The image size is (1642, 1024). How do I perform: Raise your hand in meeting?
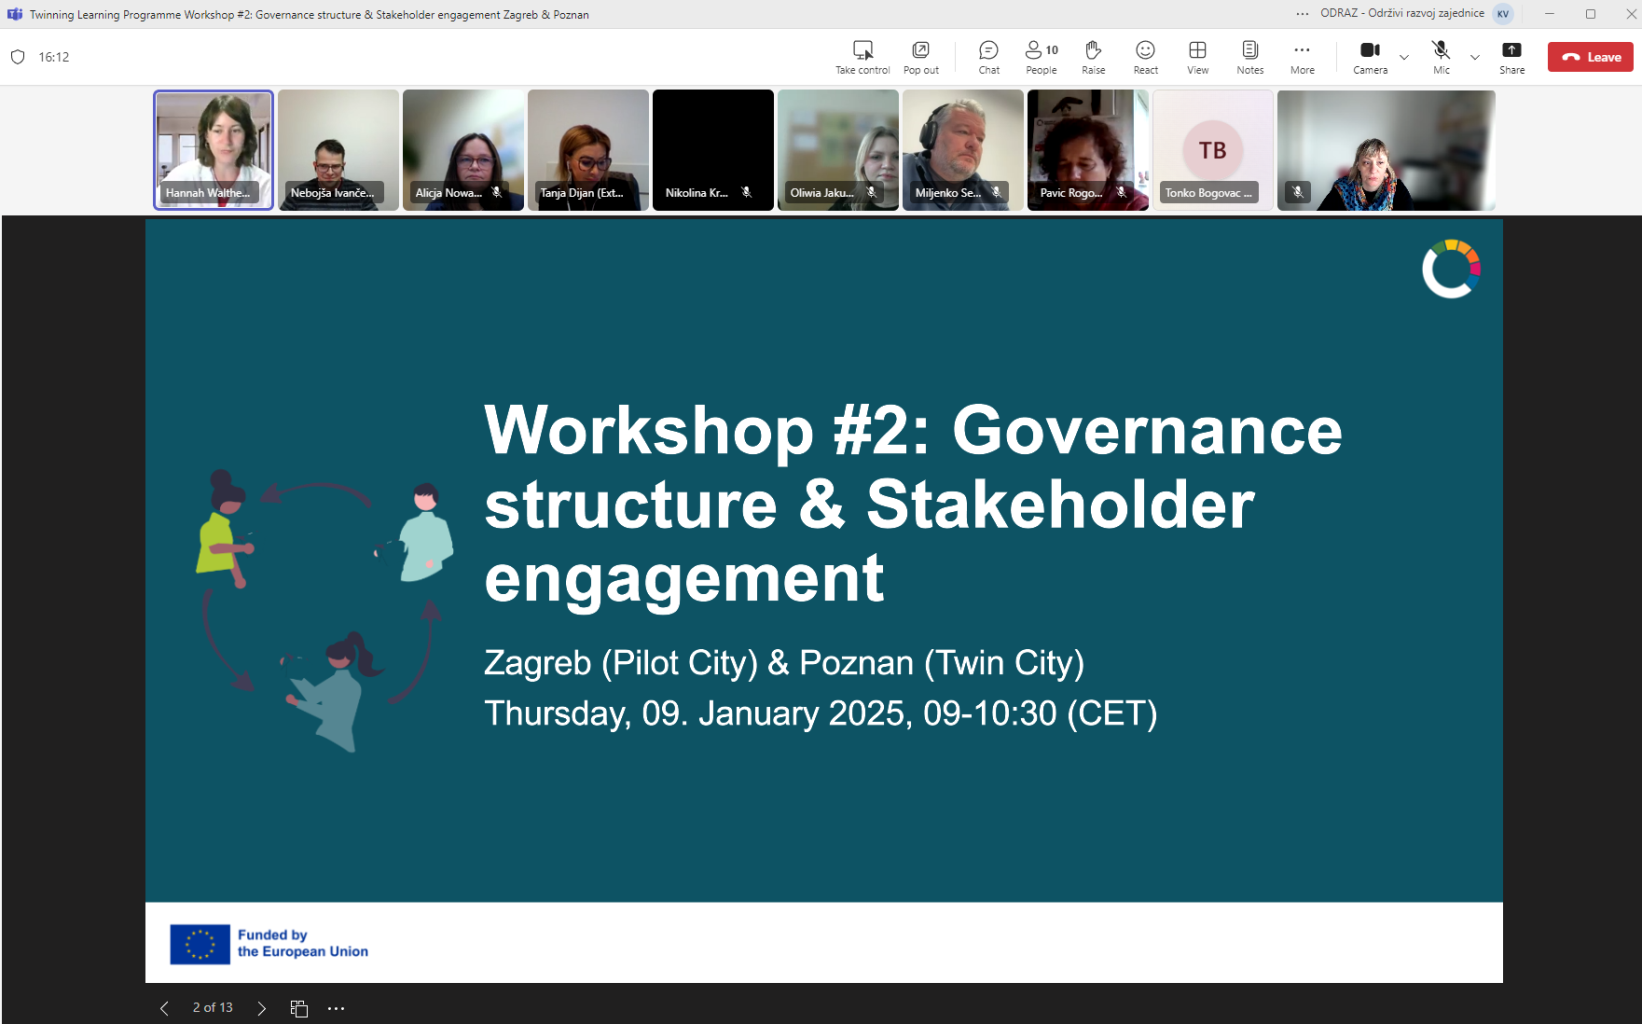pos(1093,57)
